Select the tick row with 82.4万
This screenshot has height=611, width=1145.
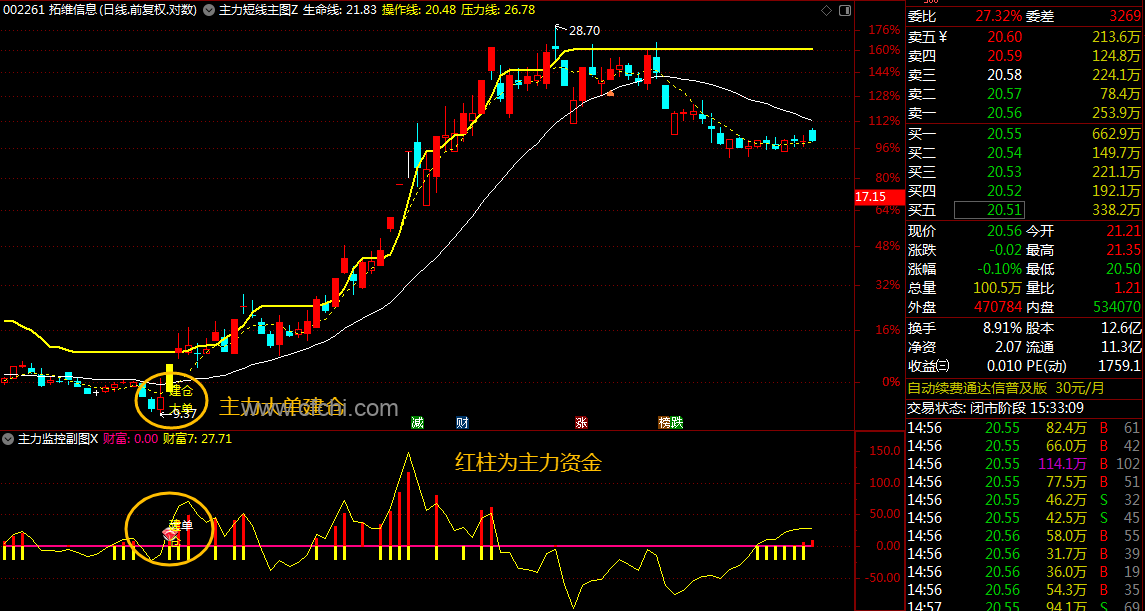(x=1025, y=427)
